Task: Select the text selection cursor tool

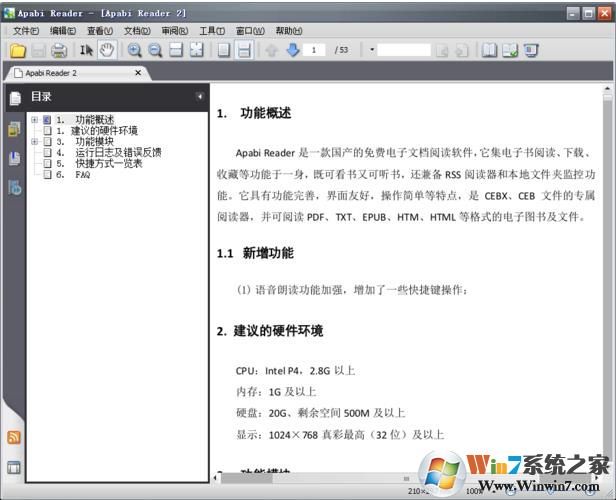Action: (x=86, y=50)
